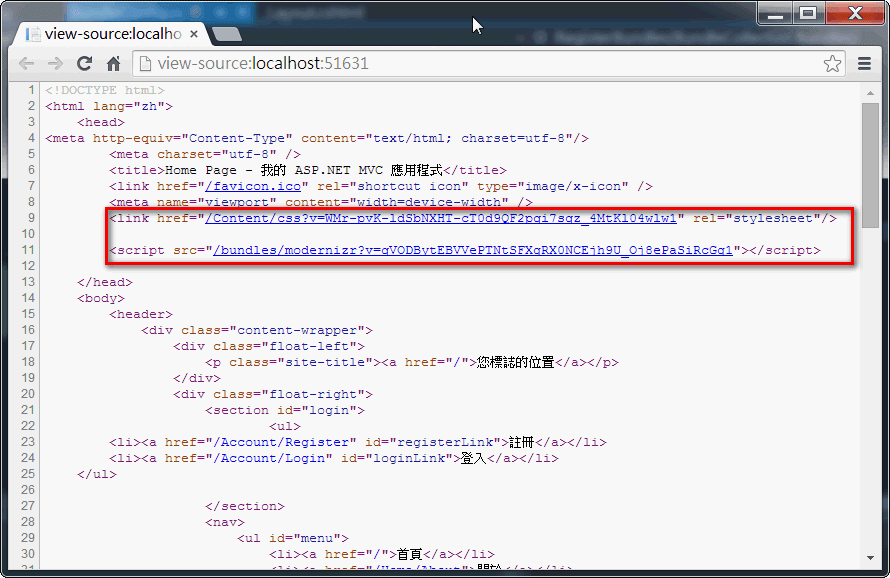Click the div class="float-right" line
The image size is (890, 578).
coord(273,394)
